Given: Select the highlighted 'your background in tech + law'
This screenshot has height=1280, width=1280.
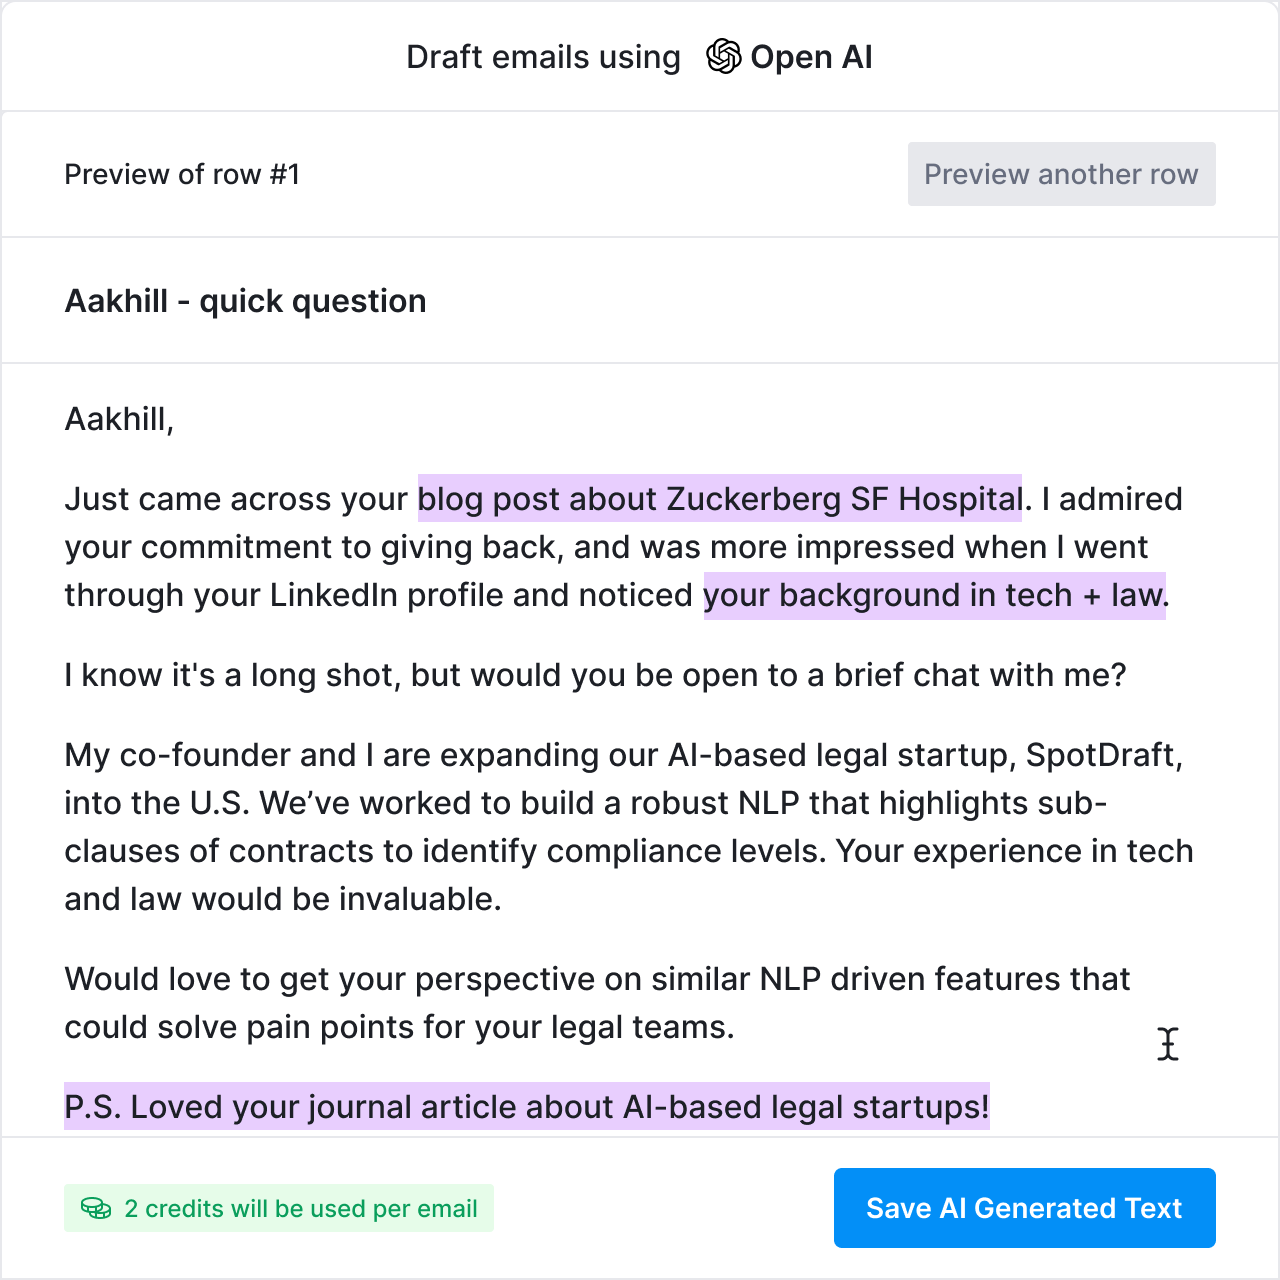Looking at the screenshot, I should pos(934,595).
